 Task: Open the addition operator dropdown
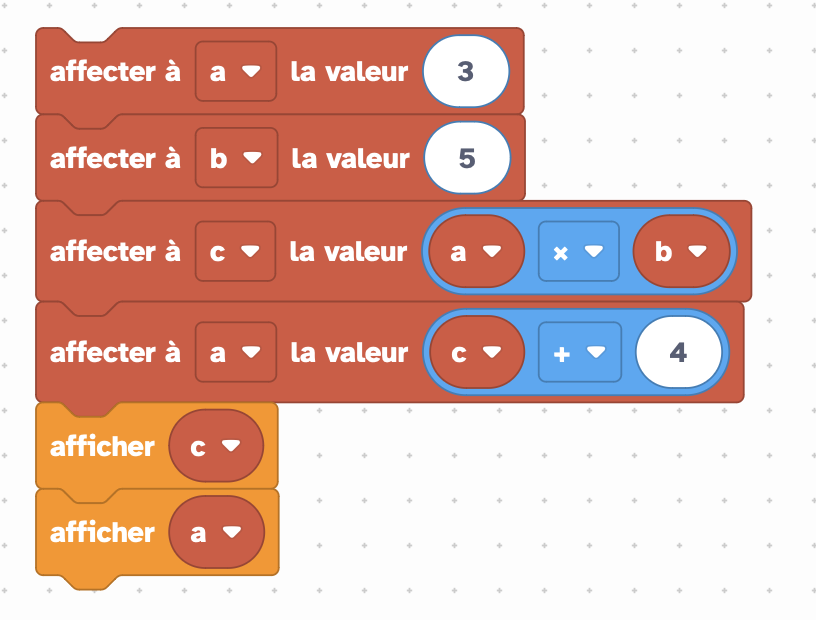[580, 352]
